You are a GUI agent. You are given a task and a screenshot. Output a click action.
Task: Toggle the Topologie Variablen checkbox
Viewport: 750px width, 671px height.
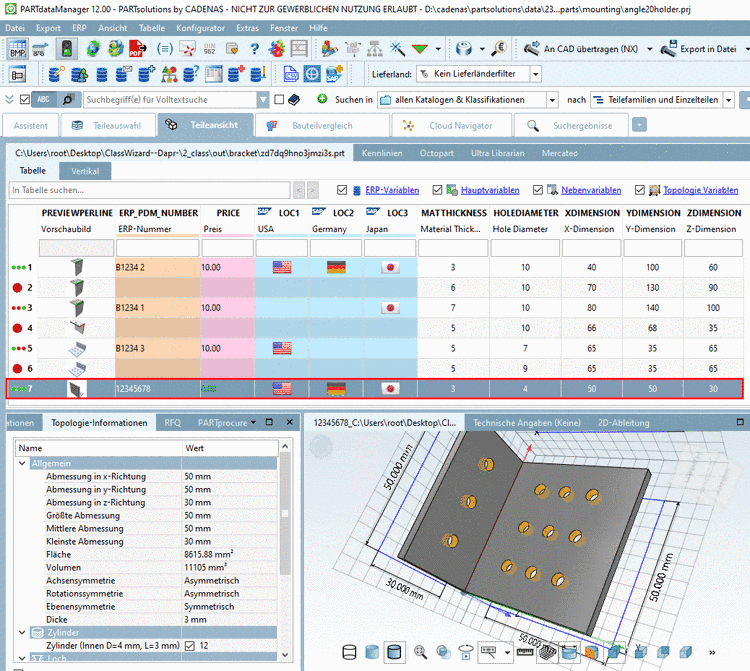click(640, 190)
